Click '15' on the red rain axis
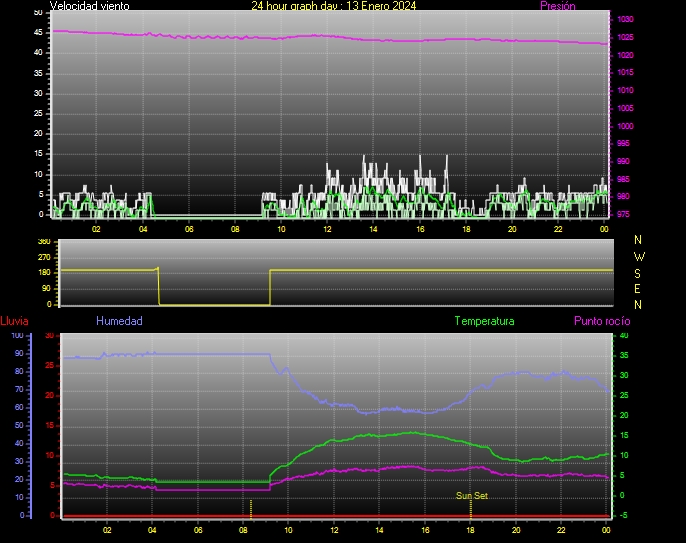 tap(49, 425)
